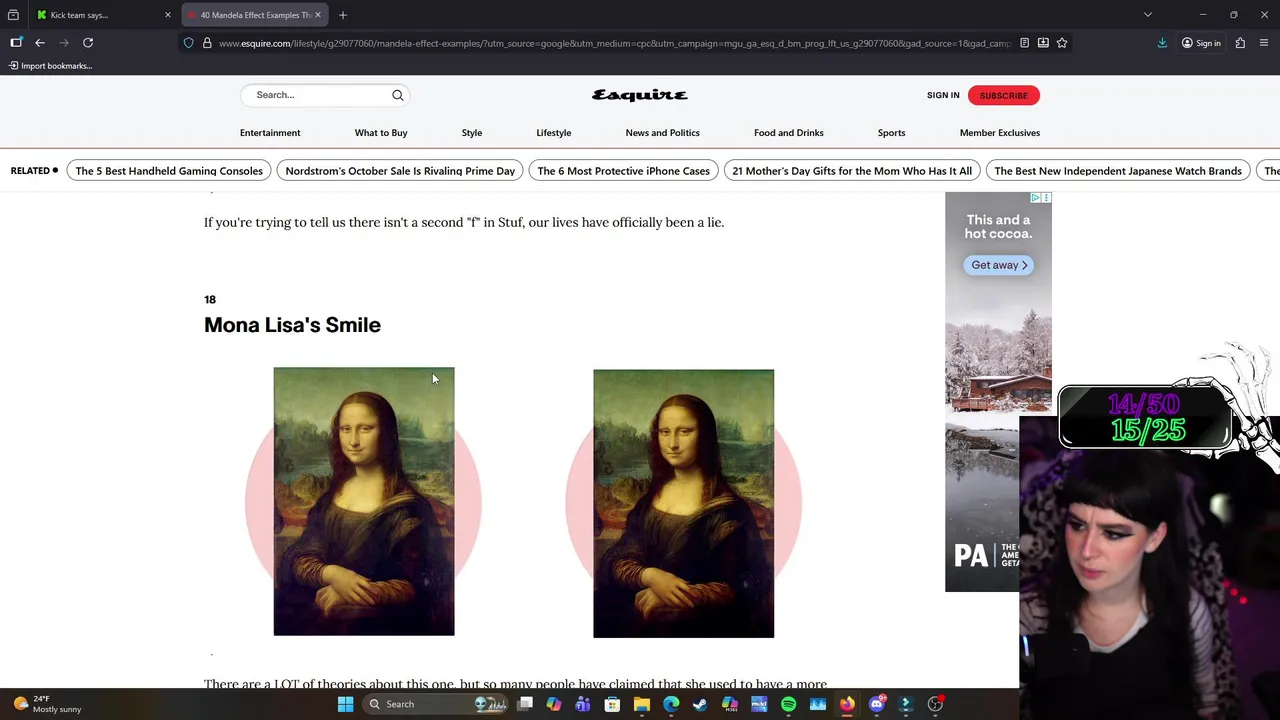Click the Firefox back arrow
The width and height of the screenshot is (1280, 720).
pos(40,43)
